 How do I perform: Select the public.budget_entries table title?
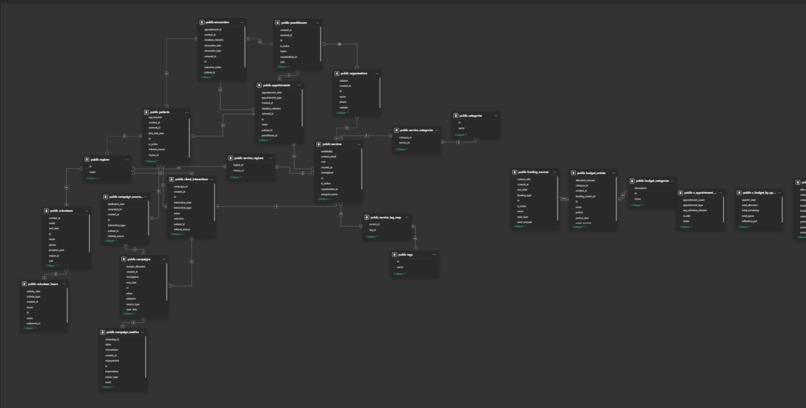[591, 173]
